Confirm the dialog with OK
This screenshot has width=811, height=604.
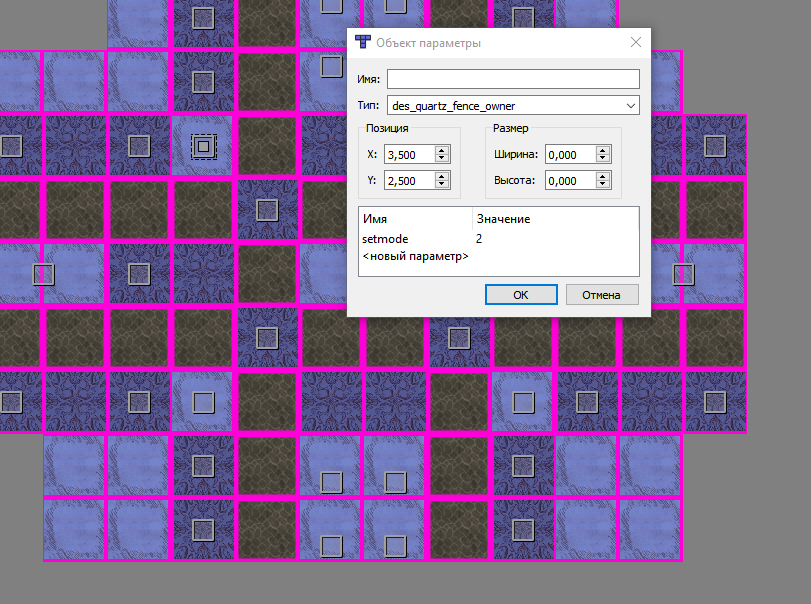[x=520, y=295]
